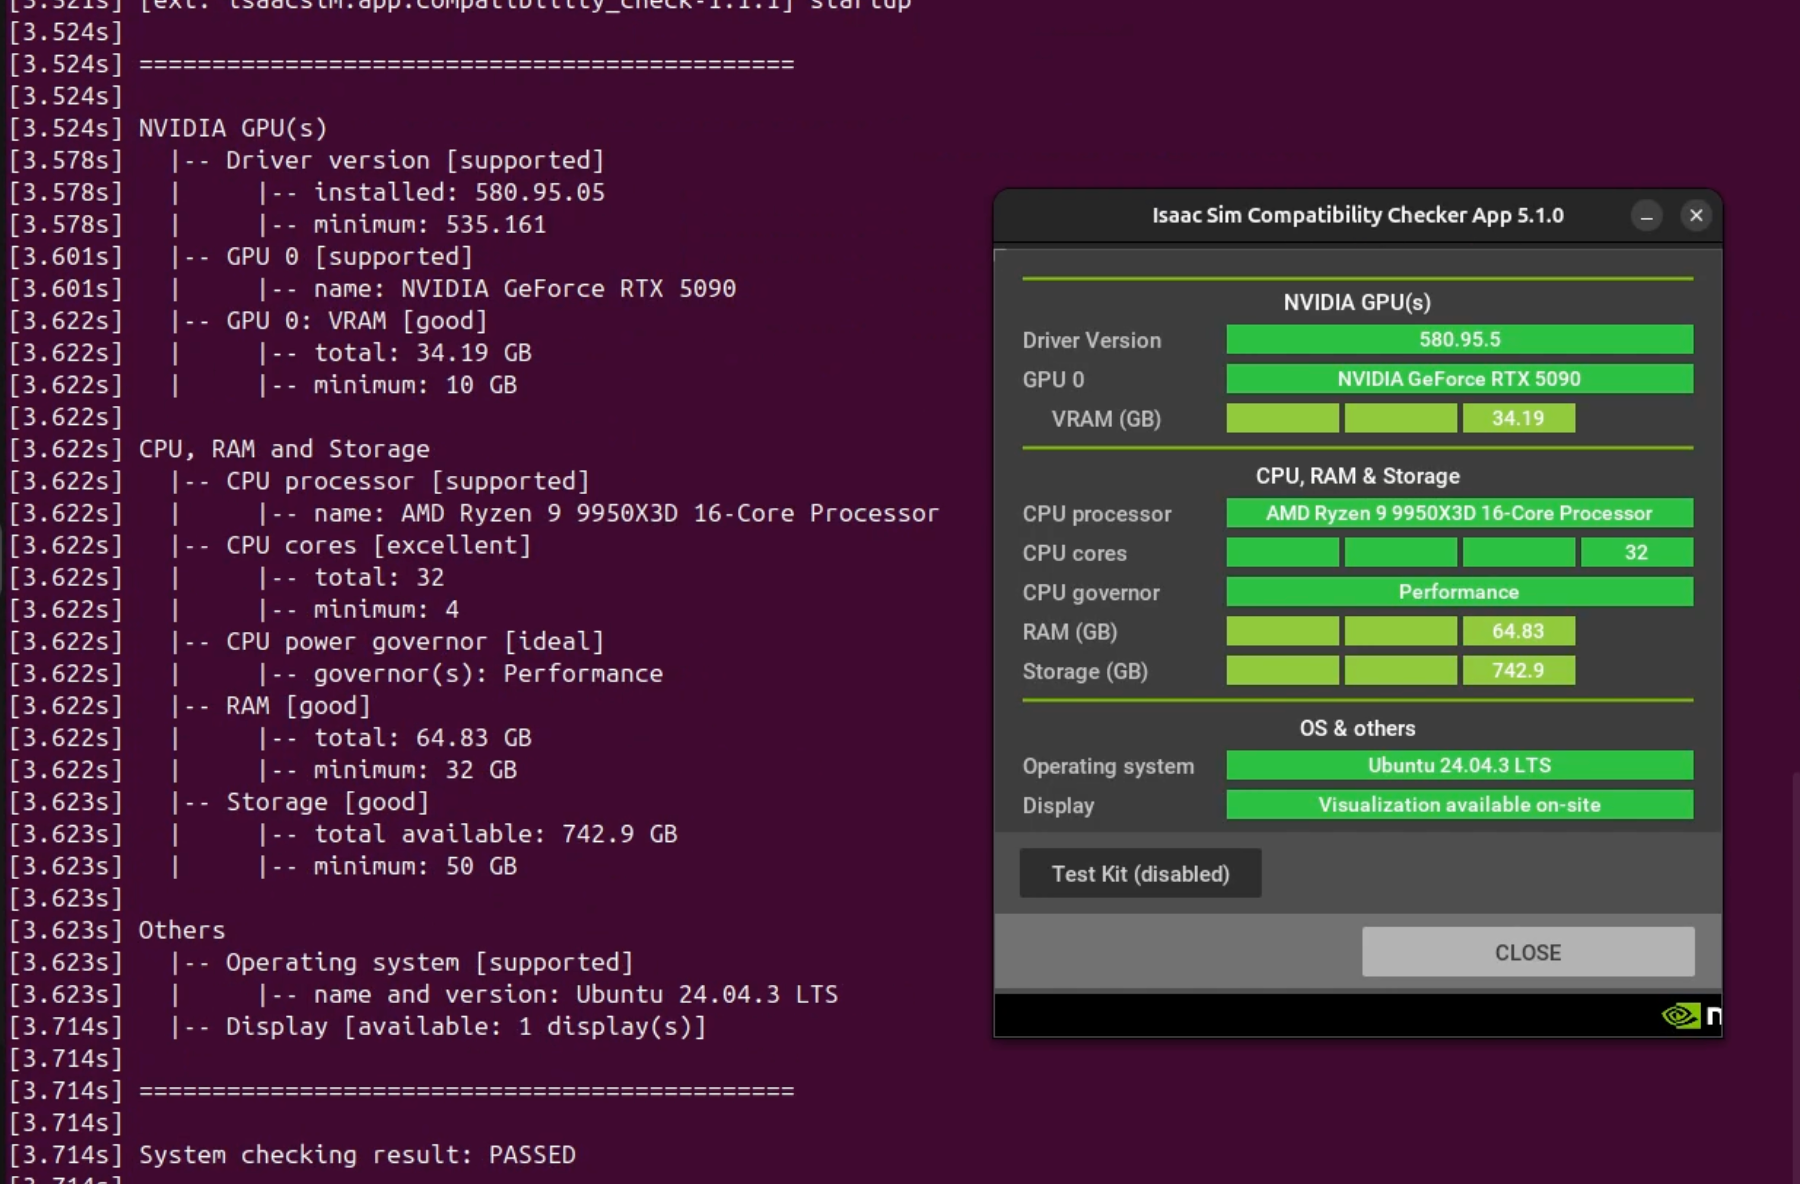The image size is (1800, 1184).
Task: Click the first VRAM level segment
Action: point(1282,419)
